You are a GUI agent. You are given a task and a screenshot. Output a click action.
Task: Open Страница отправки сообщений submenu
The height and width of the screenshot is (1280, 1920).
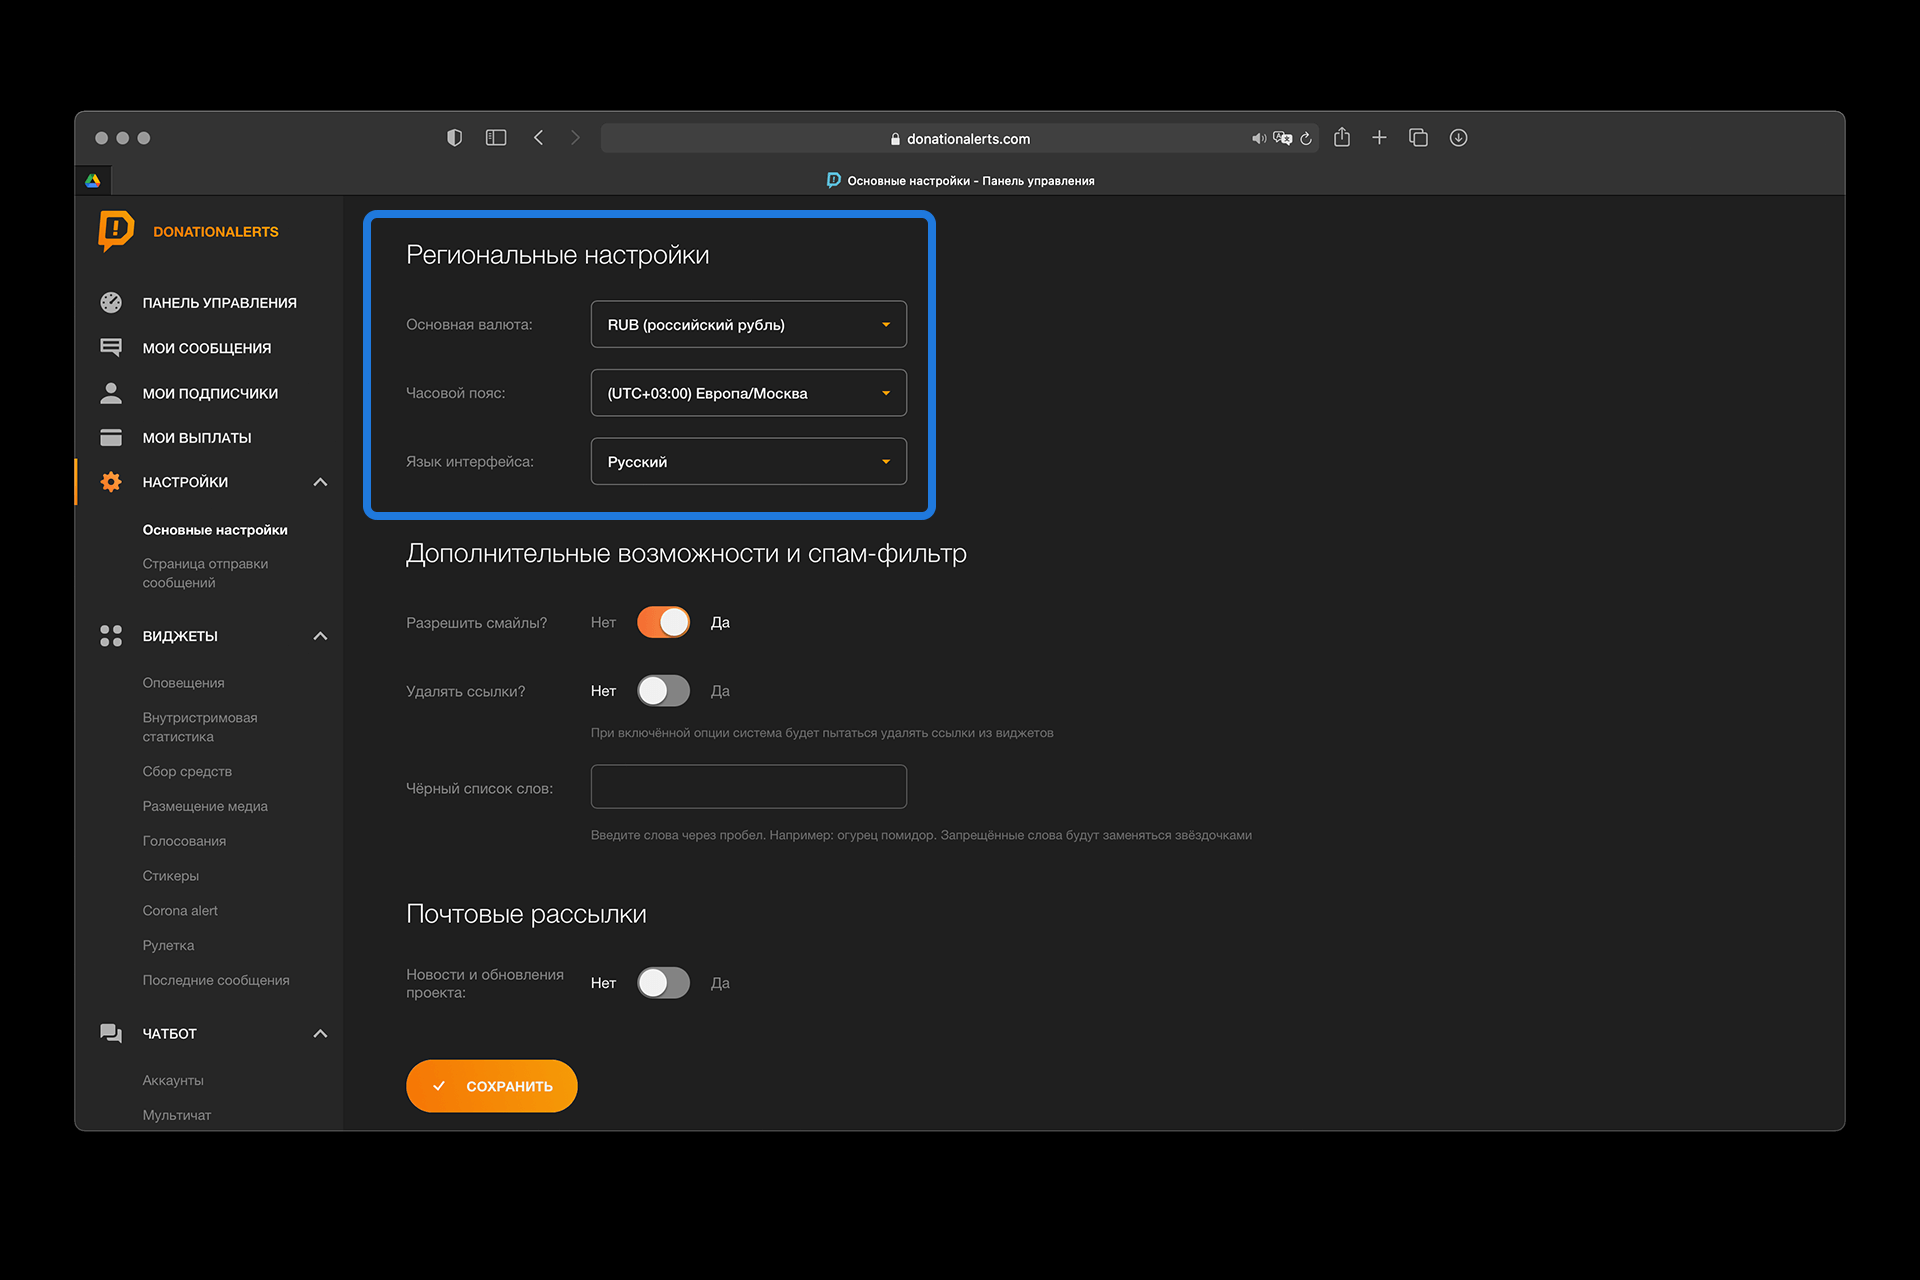click(205, 573)
